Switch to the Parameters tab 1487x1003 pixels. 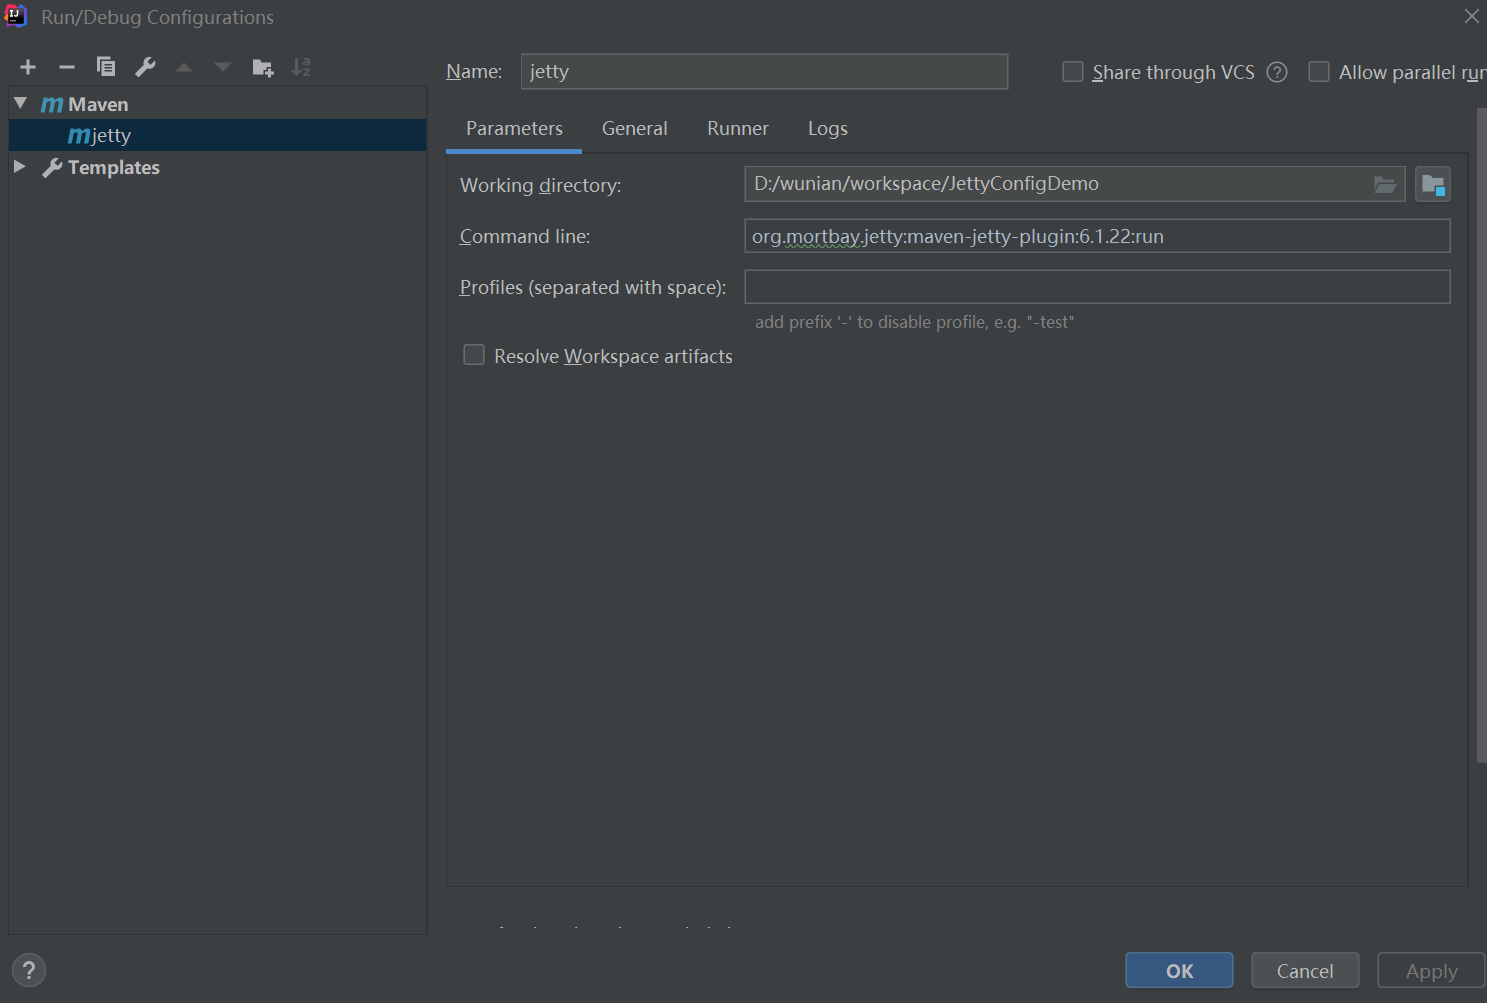(514, 129)
